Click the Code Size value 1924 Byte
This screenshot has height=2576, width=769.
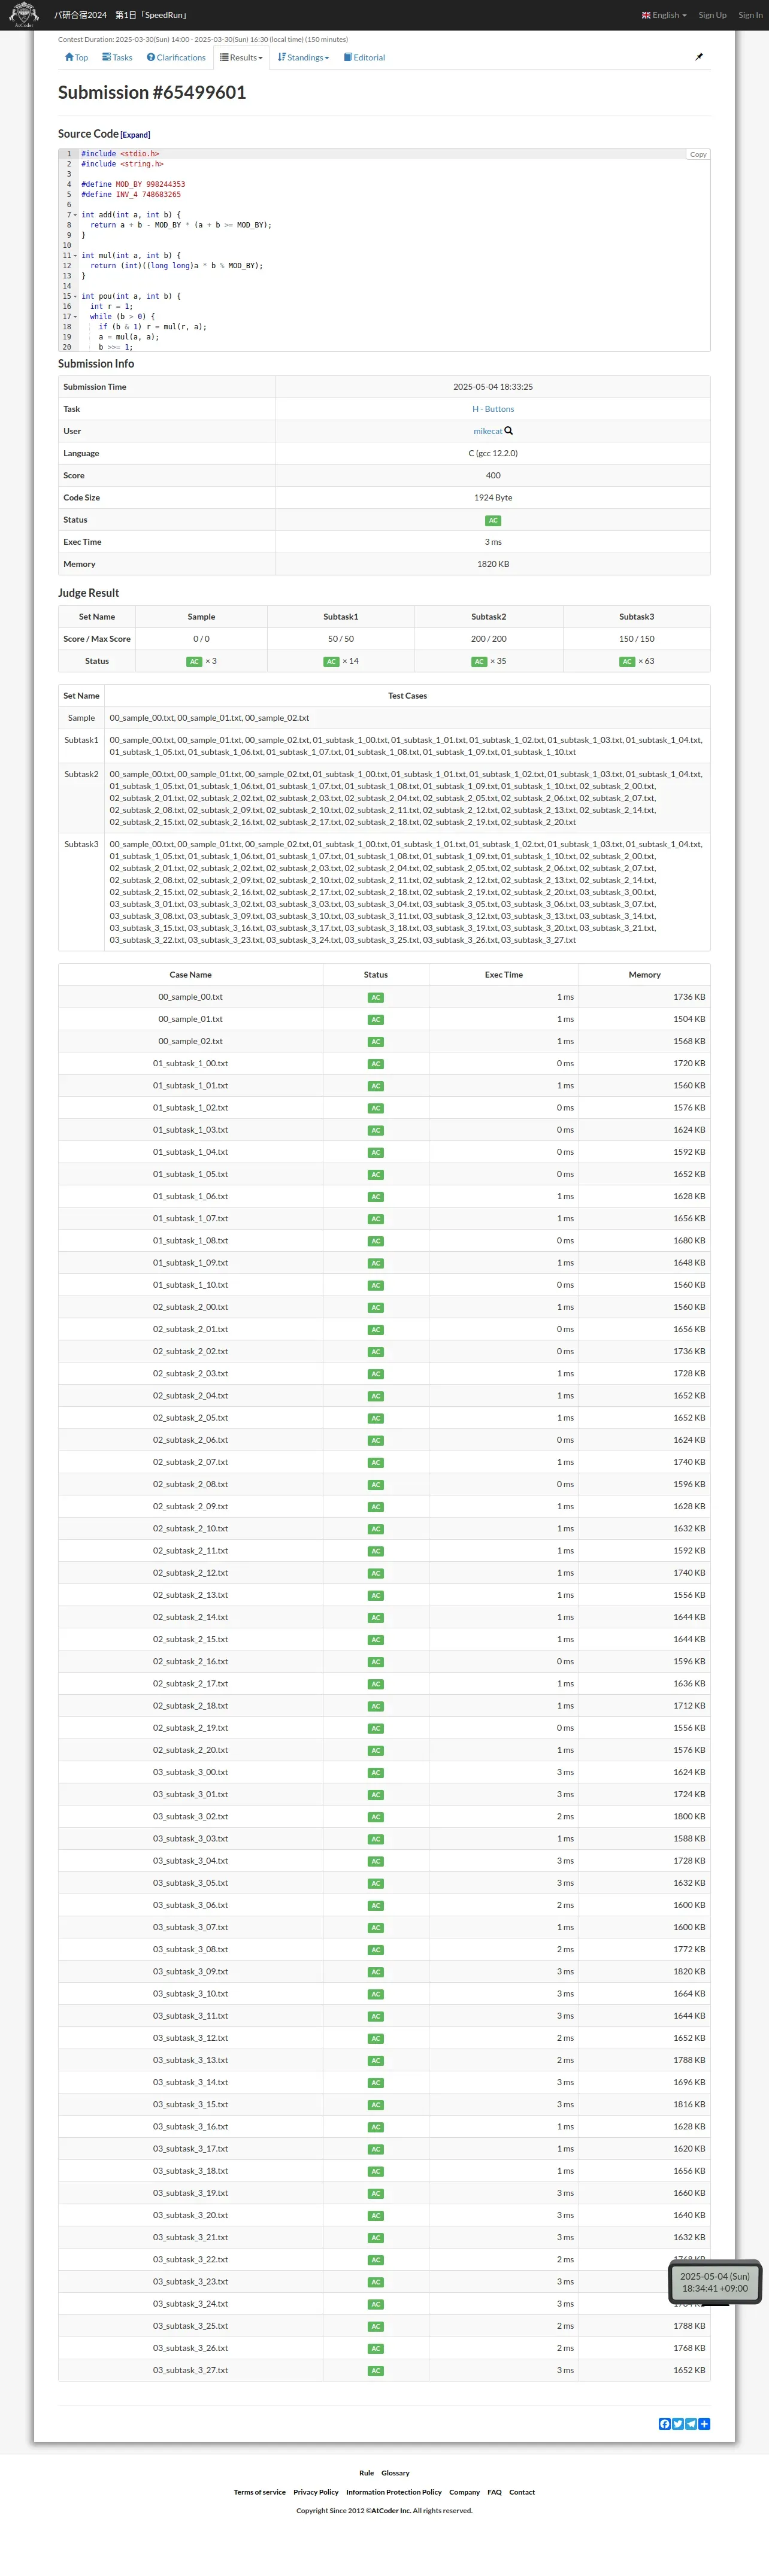pos(493,498)
